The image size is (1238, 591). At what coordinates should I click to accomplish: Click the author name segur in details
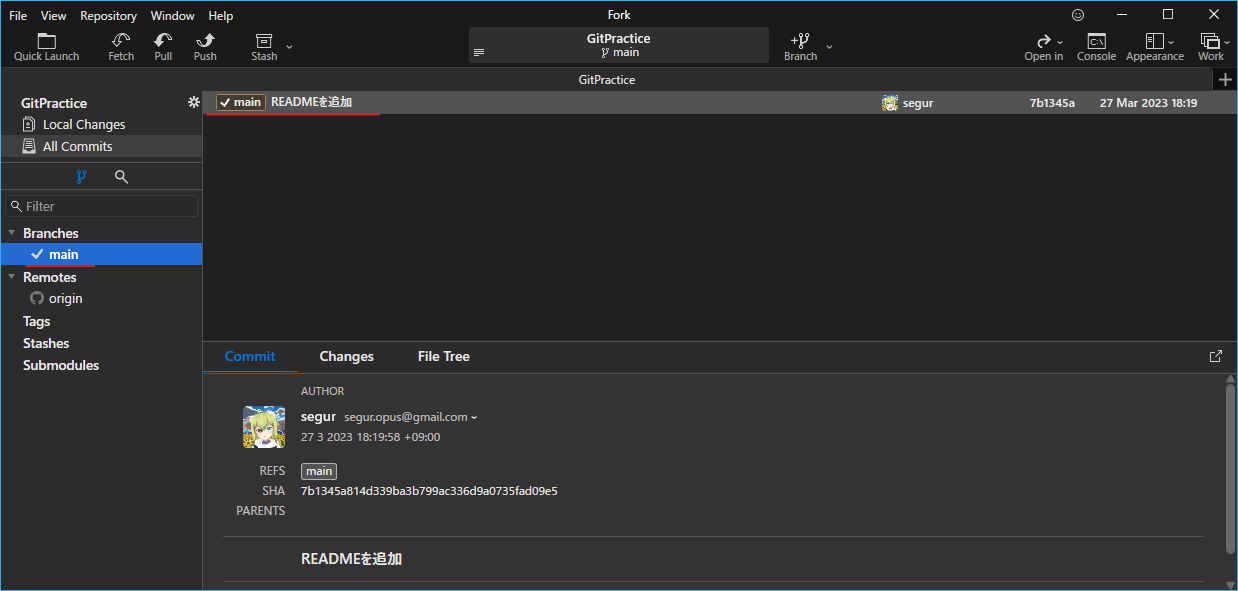click(318, 416)
